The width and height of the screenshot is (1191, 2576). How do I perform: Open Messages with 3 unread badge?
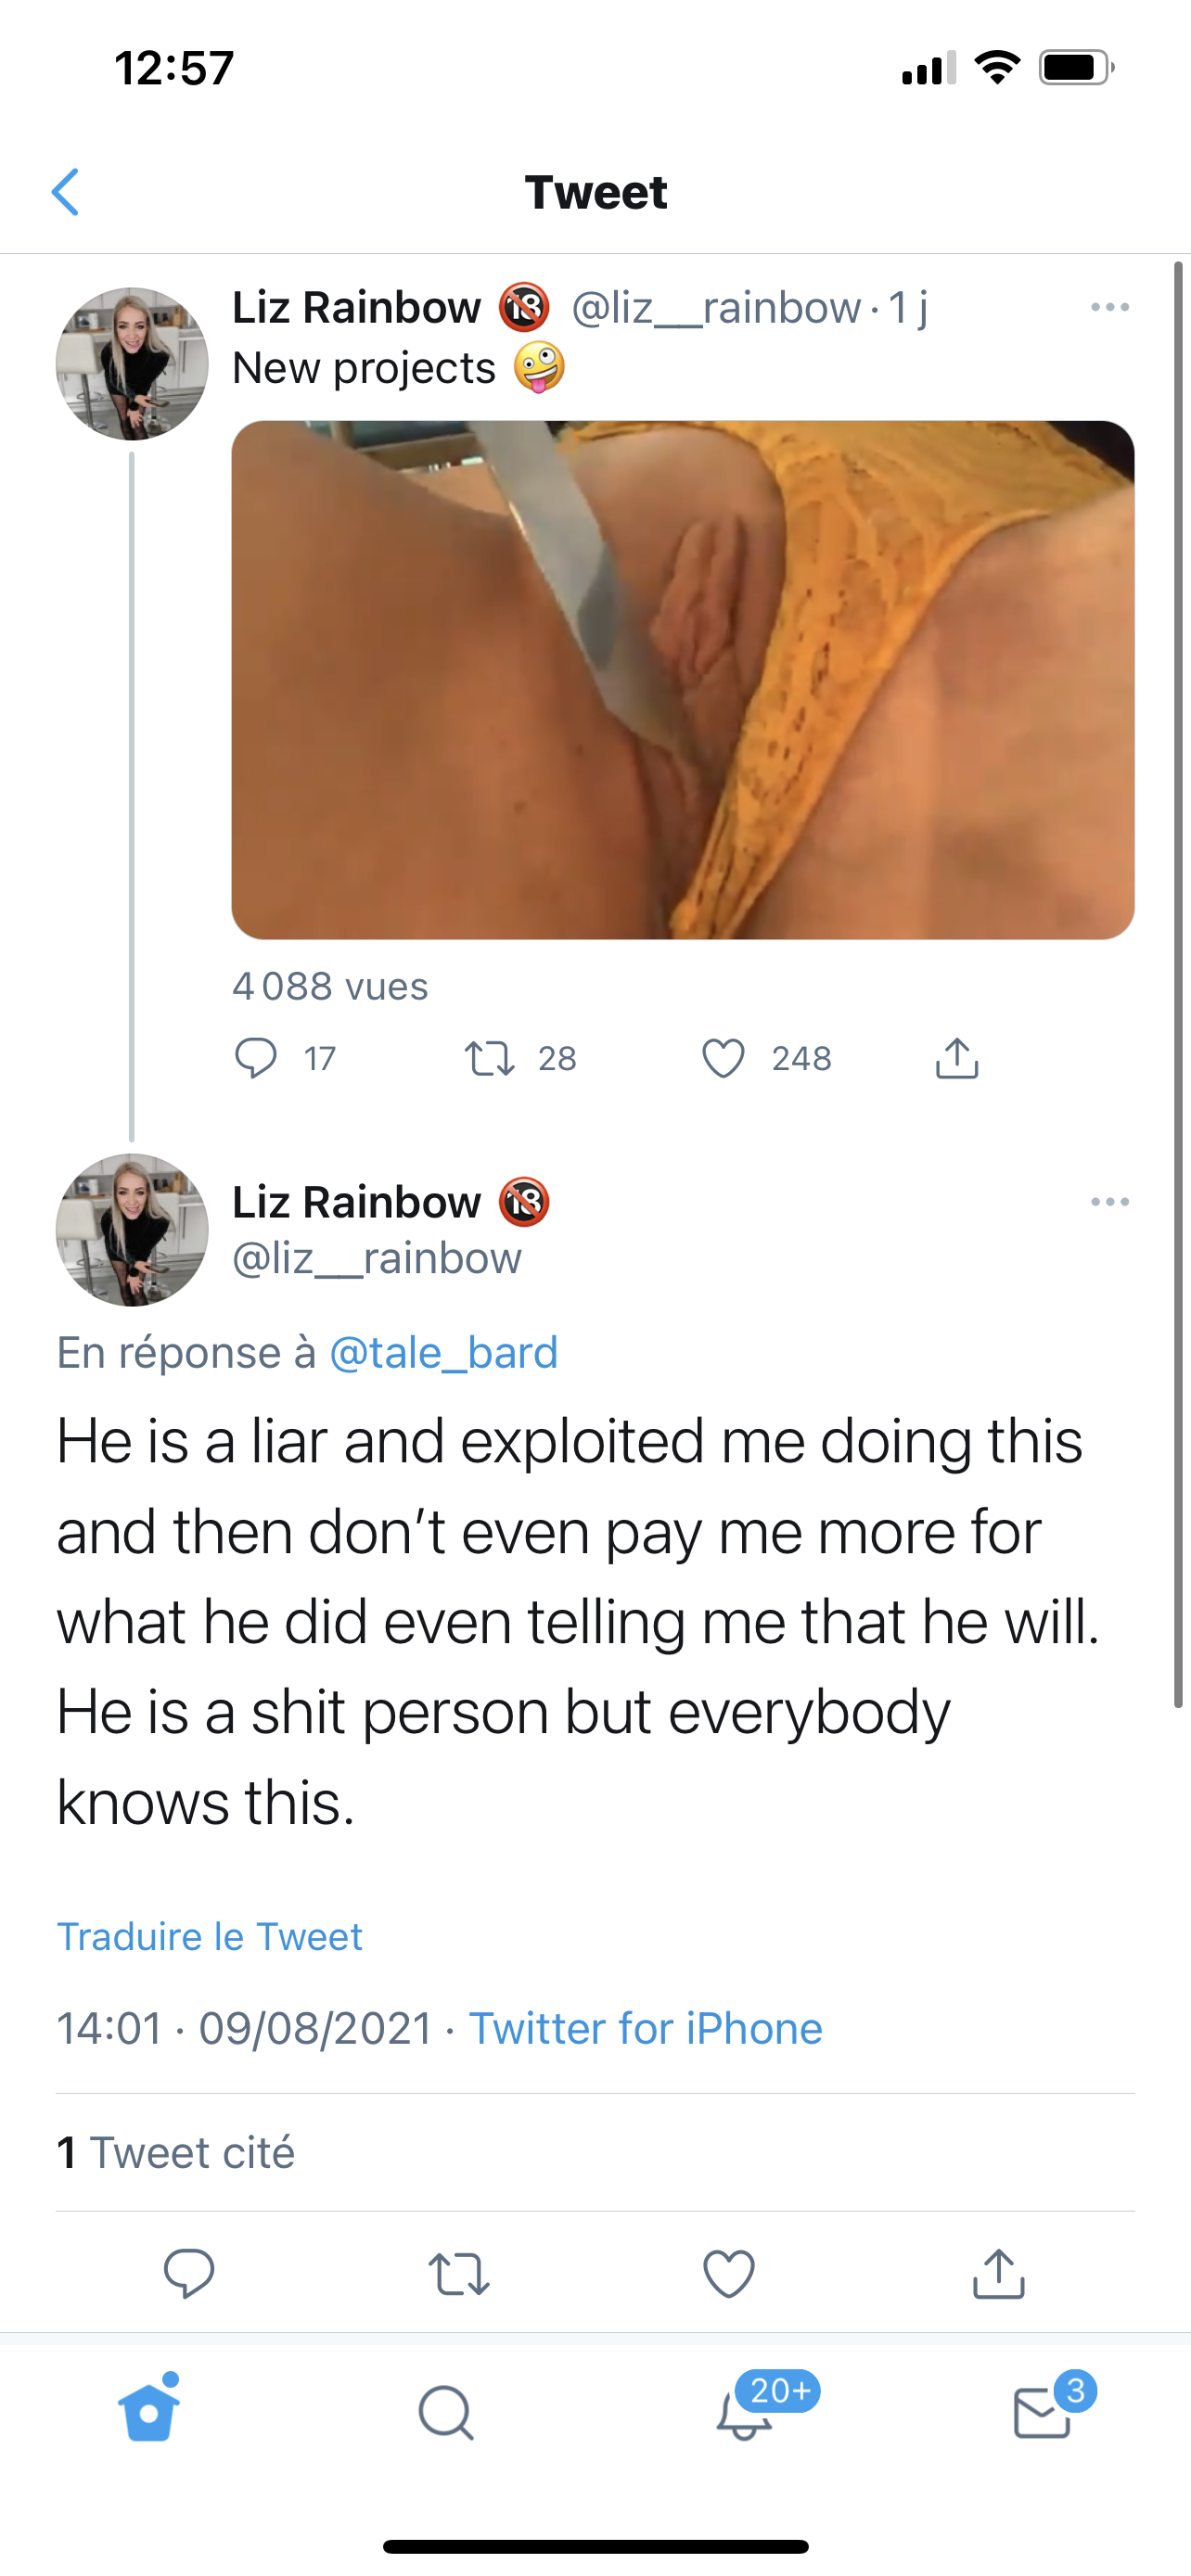tap(1043, 2413)
